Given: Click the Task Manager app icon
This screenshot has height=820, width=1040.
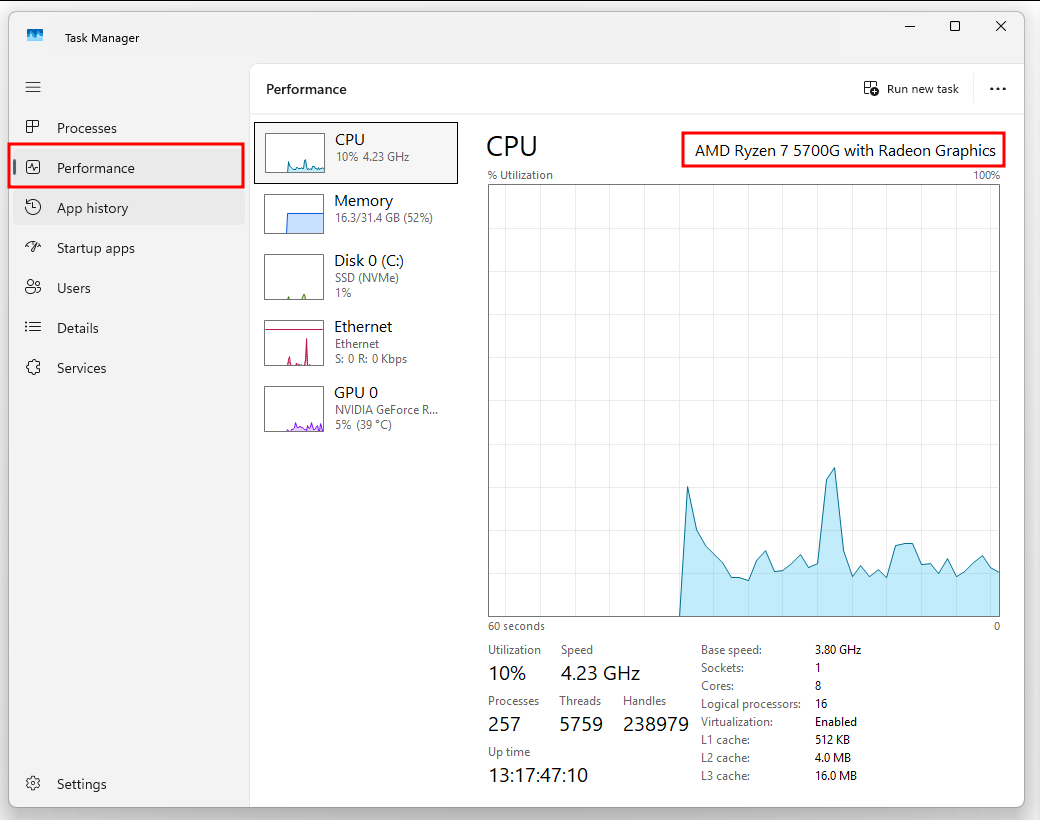Looking at the screenshot, I should coord(35,35).
